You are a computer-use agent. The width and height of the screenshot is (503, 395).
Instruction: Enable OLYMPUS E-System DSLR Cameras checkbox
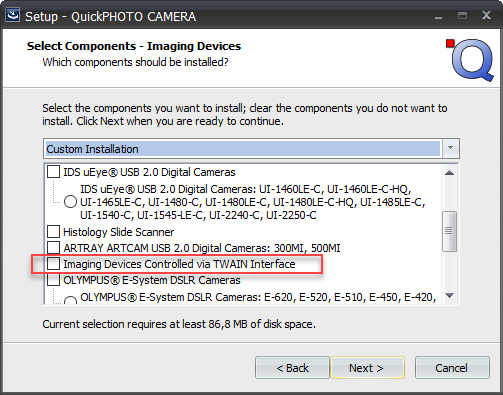[x=53, y=280]
